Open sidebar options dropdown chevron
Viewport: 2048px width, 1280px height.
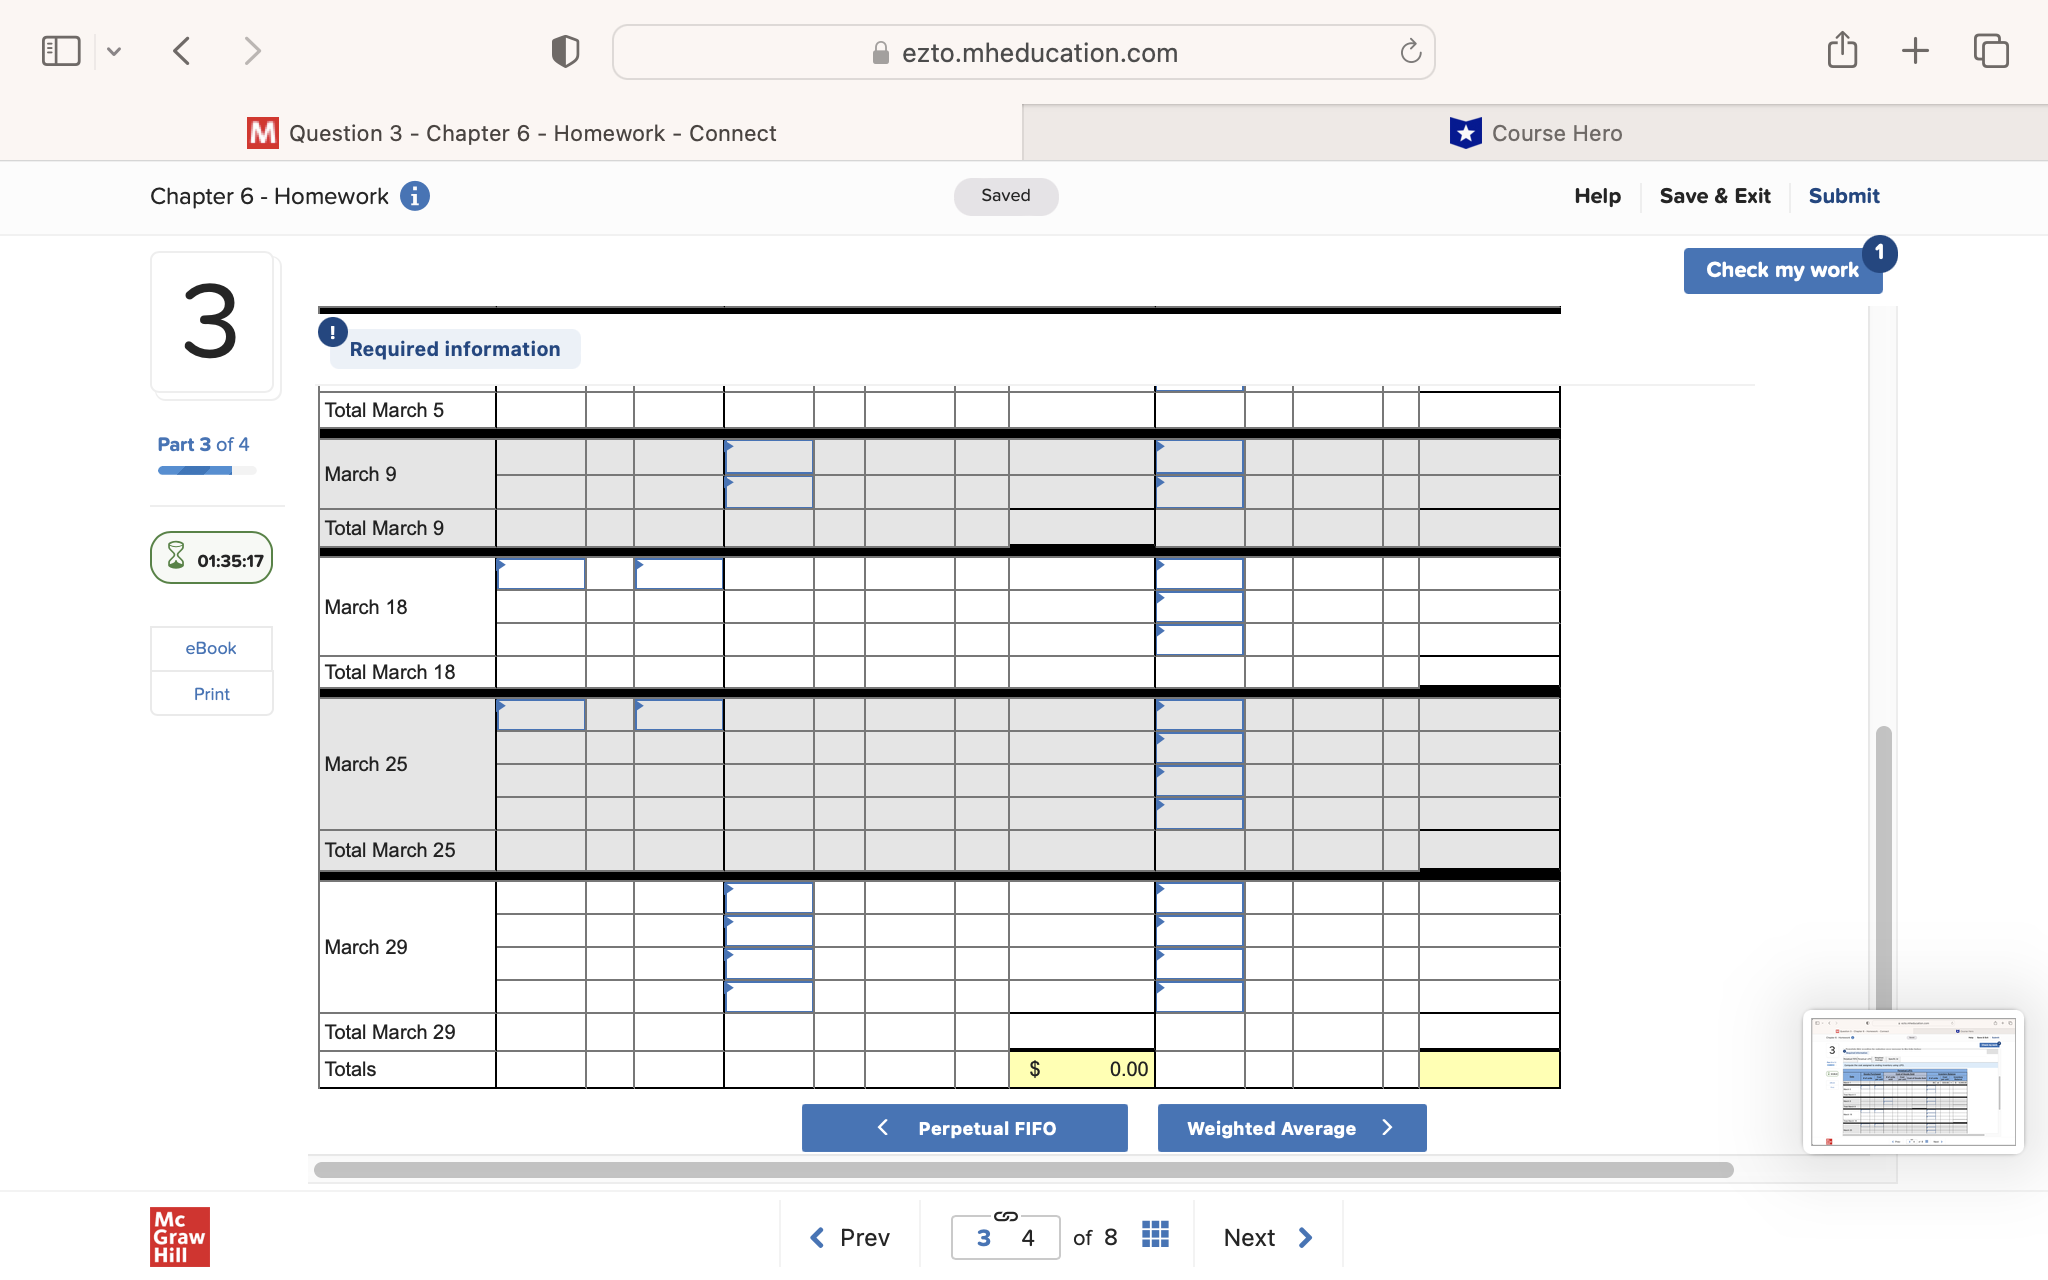click(x=114, y=51)
